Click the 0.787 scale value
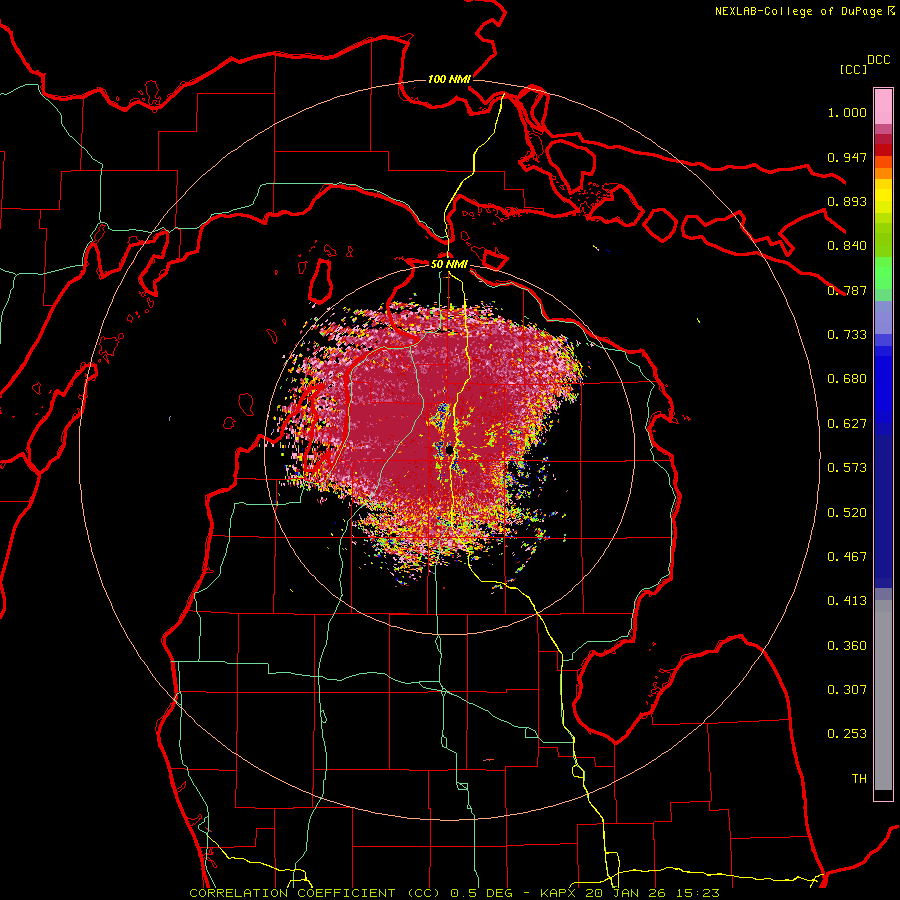This screenshot has height=900, width=900. (x=847, y=290)
